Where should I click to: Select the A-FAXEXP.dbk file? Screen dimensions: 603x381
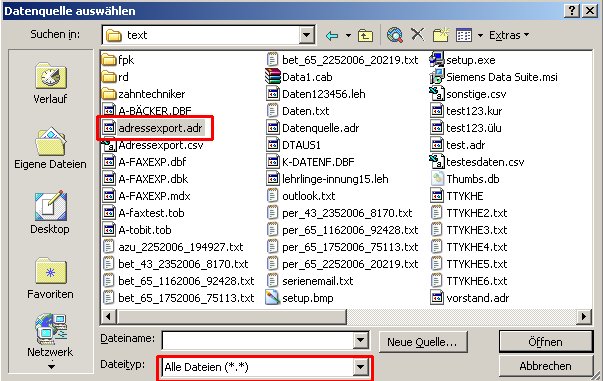pyautogui.click(x=145, y=179)
